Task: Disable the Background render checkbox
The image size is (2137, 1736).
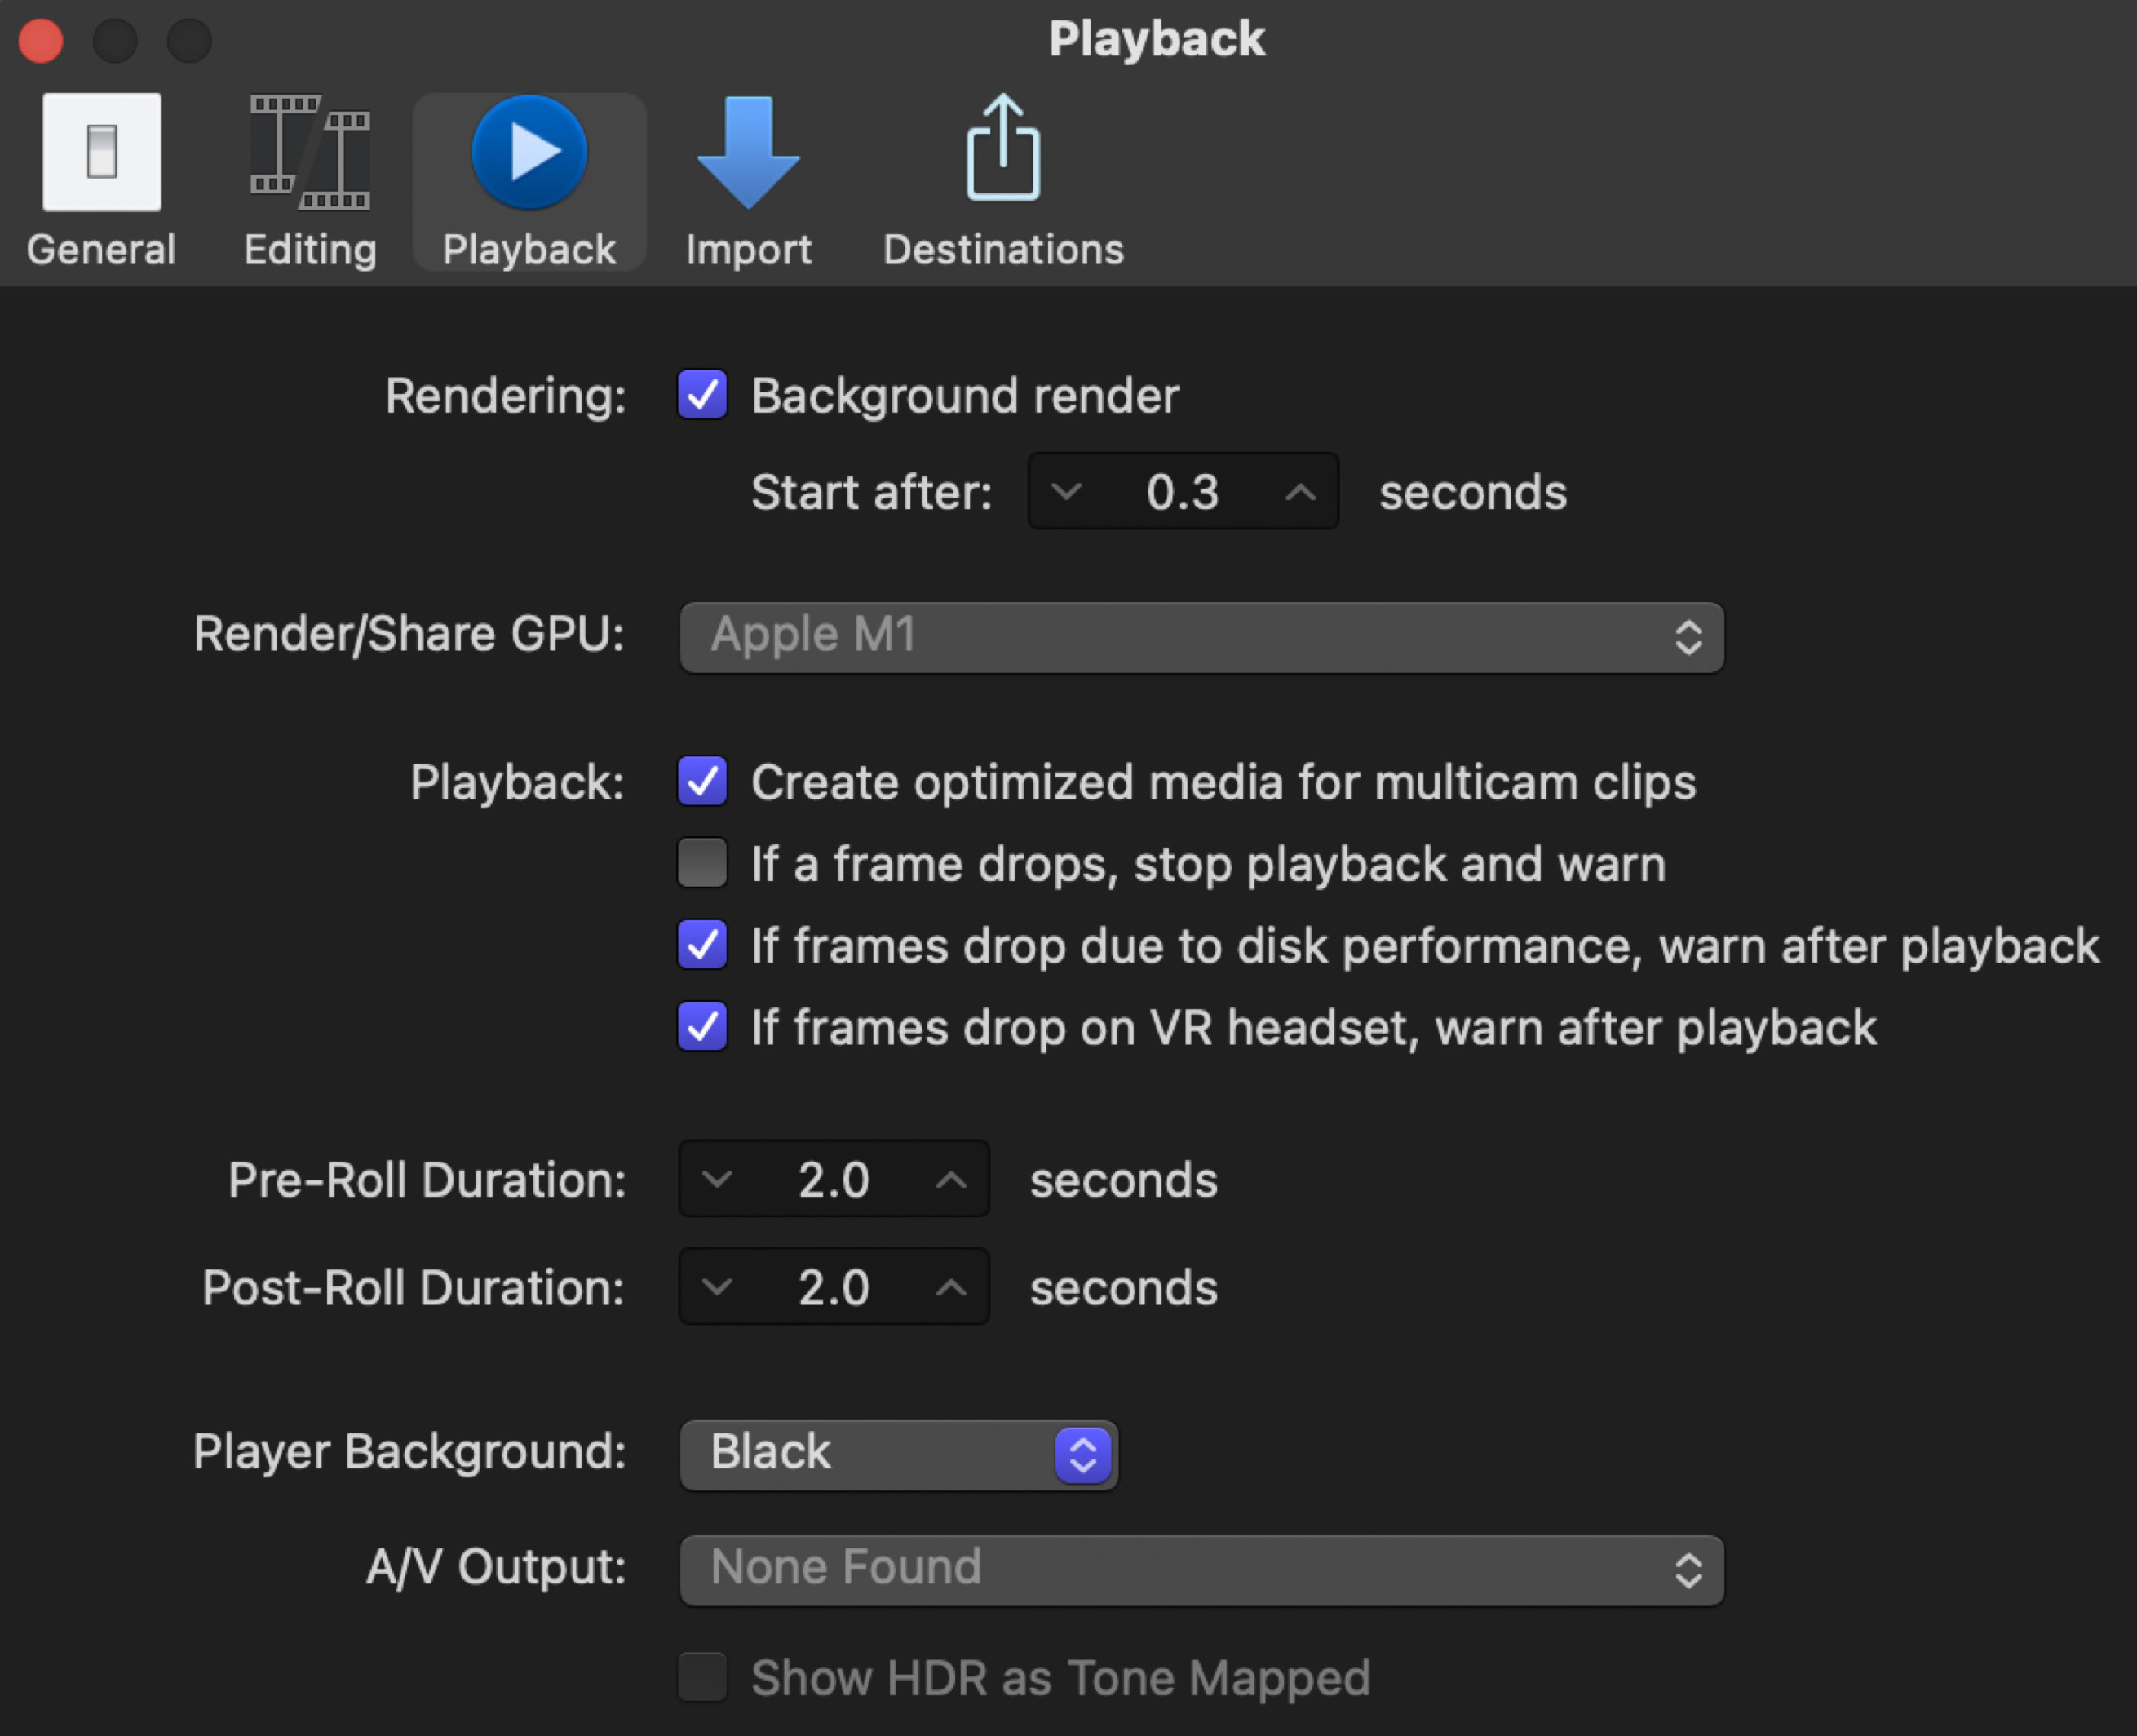Action: point(702,395)
